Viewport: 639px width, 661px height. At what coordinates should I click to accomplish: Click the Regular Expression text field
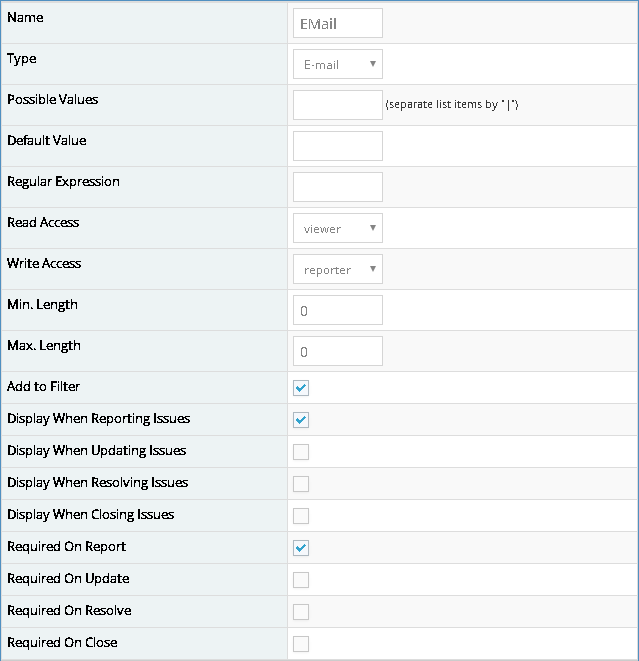[338, 187]
